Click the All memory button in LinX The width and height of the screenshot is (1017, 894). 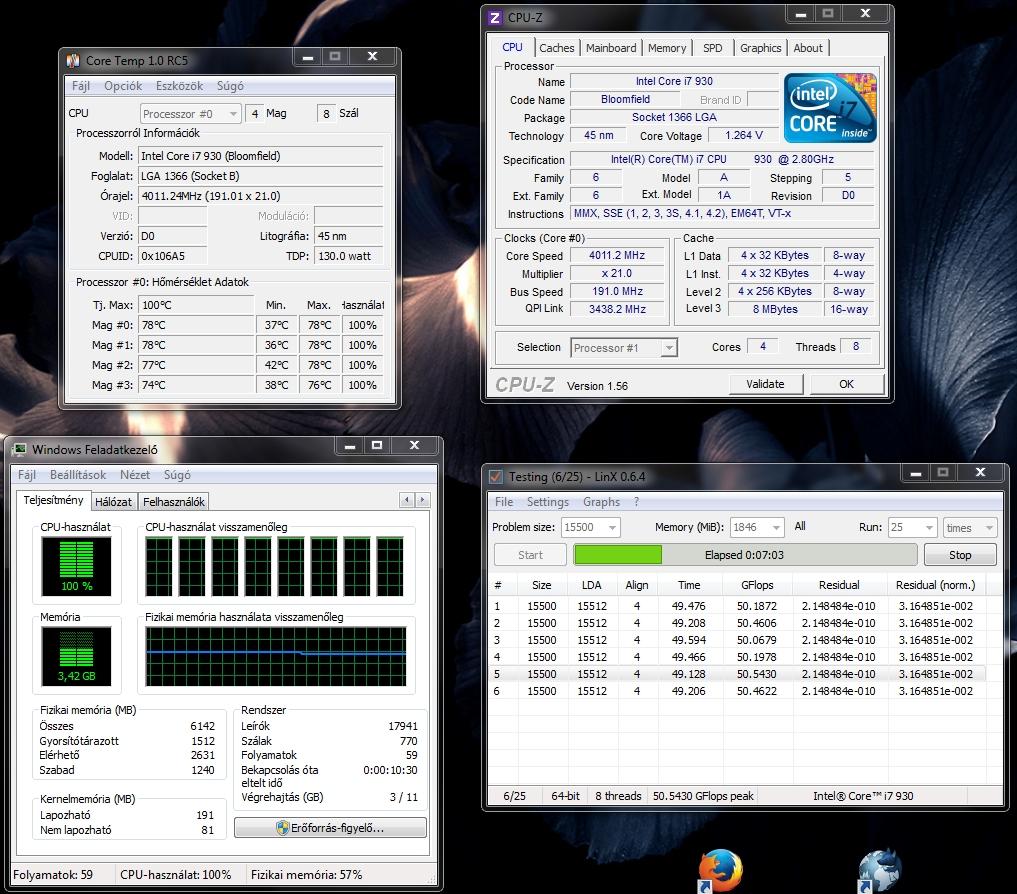point(800,526)
